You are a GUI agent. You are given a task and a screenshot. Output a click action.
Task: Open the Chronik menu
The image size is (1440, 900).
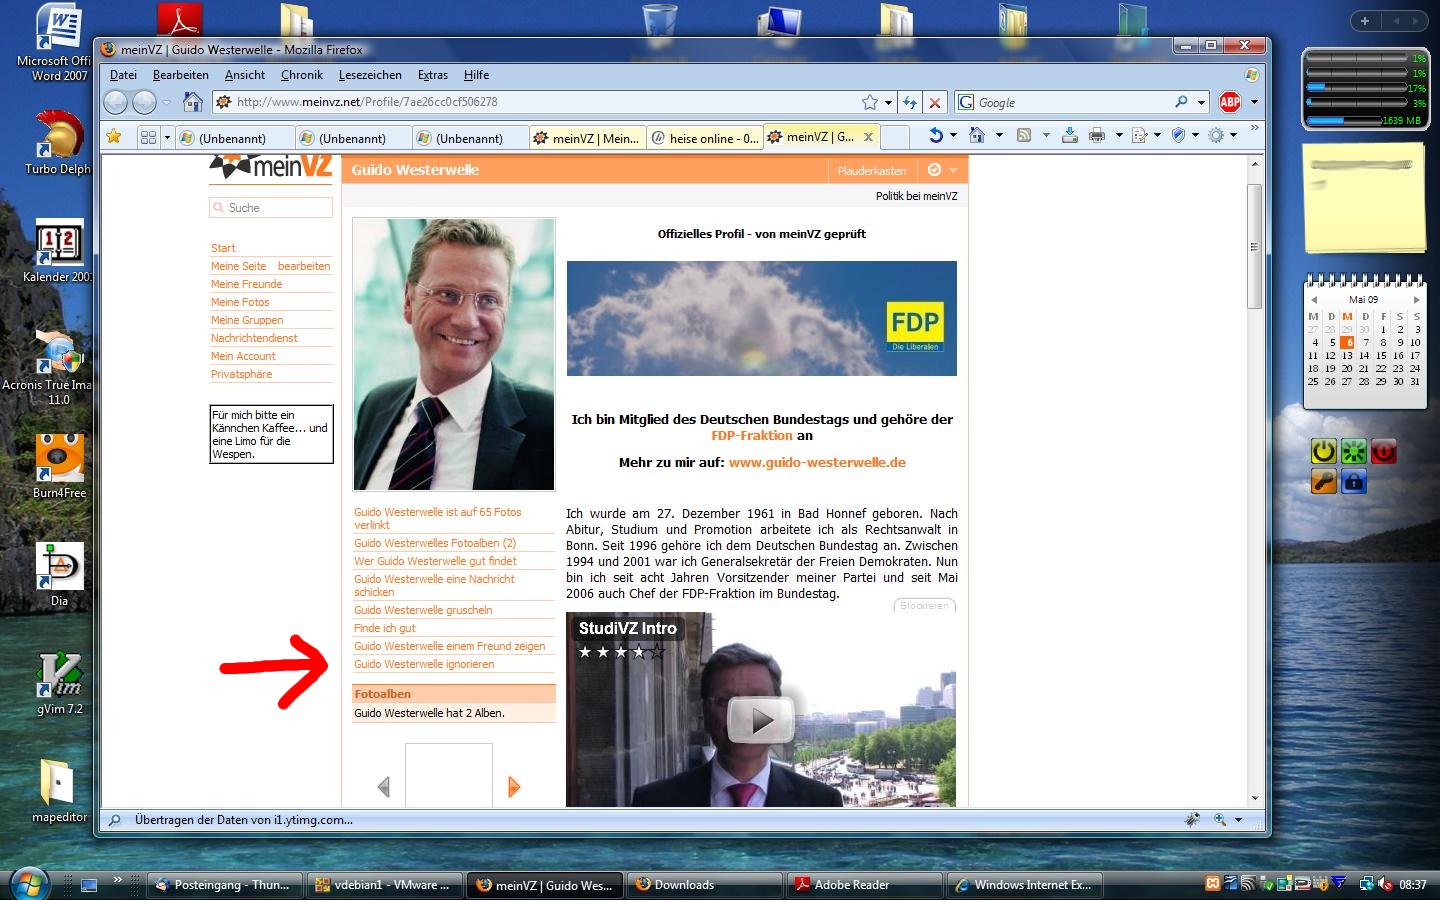pos(301,75)
